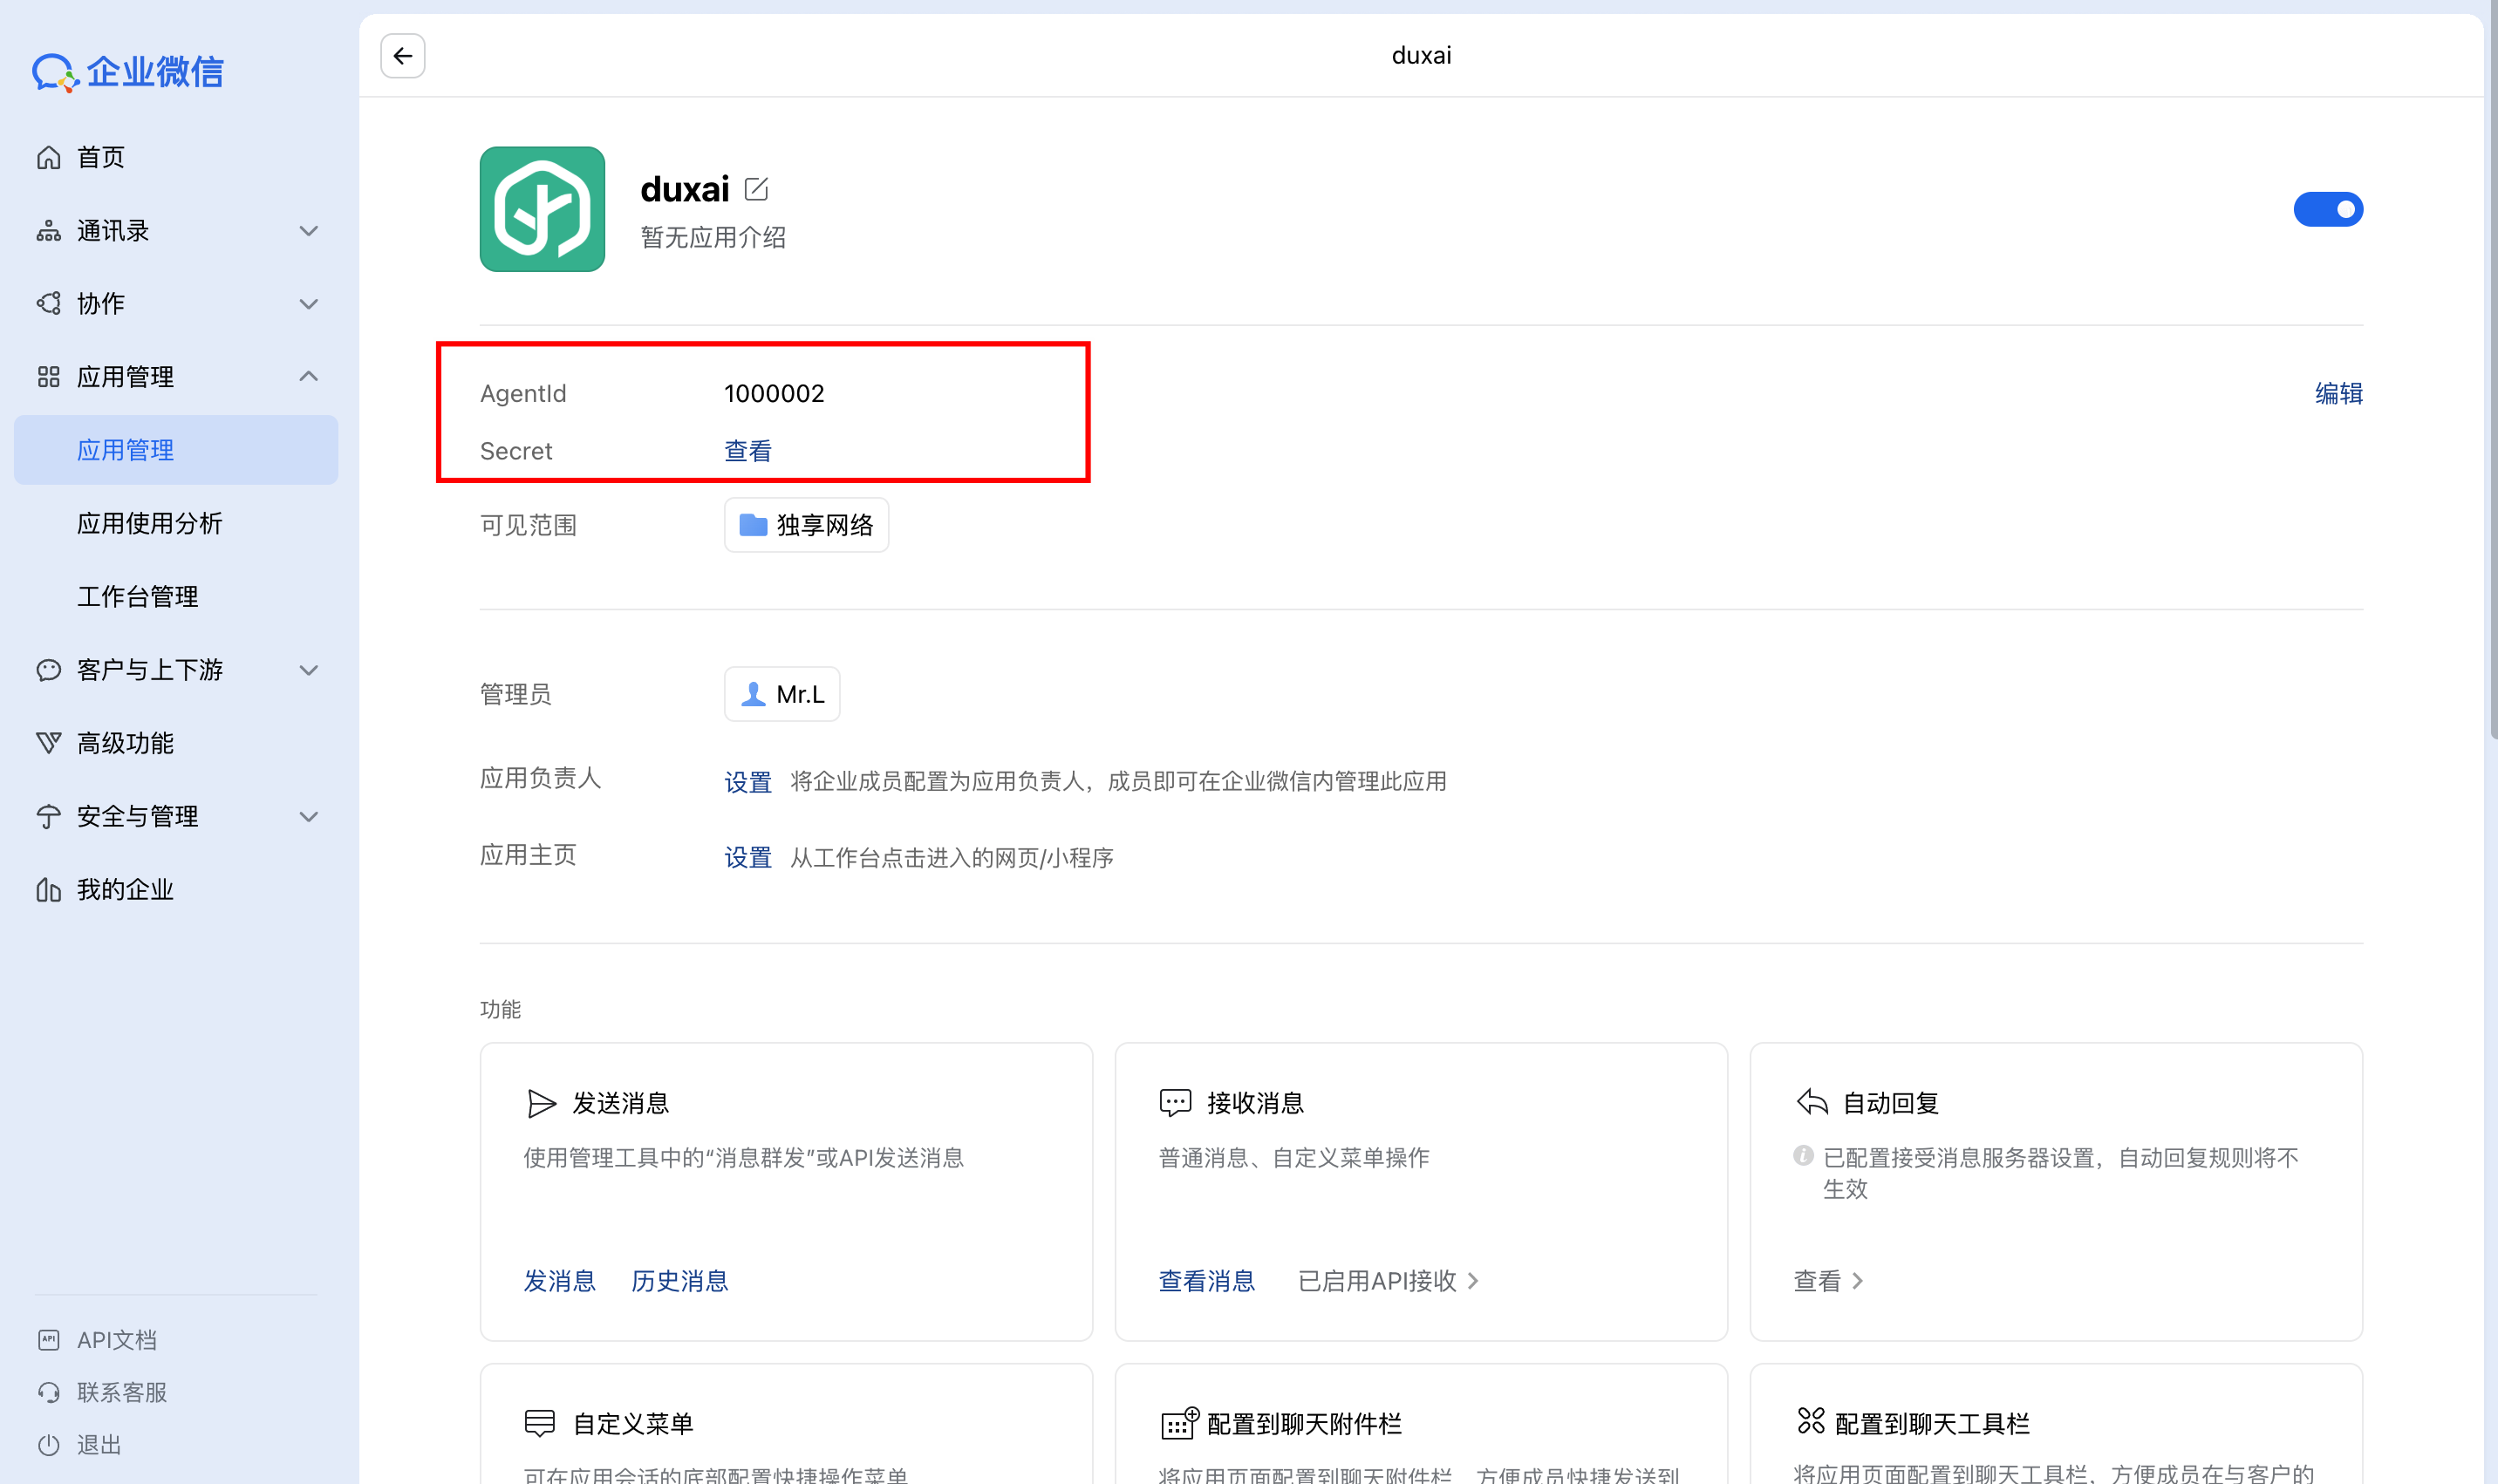Collapse the 应用管理 section chevron

309,376
